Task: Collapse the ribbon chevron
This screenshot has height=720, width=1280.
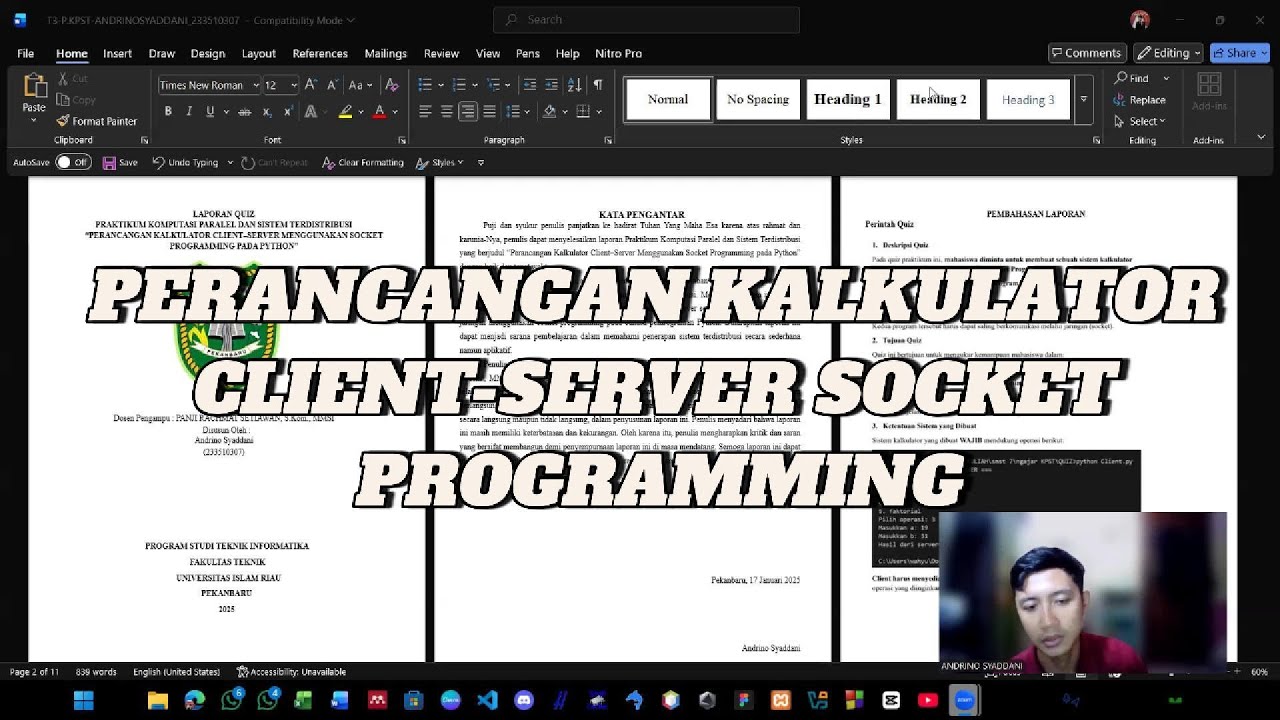Action: (1261, 137)
